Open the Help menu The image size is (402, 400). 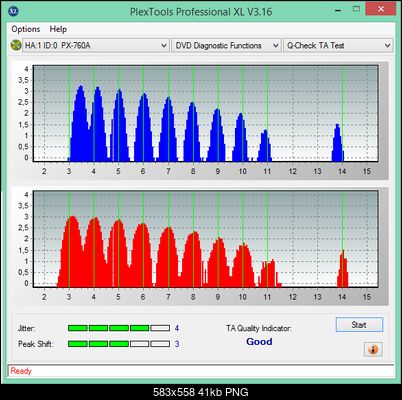(x=58, y=29)
